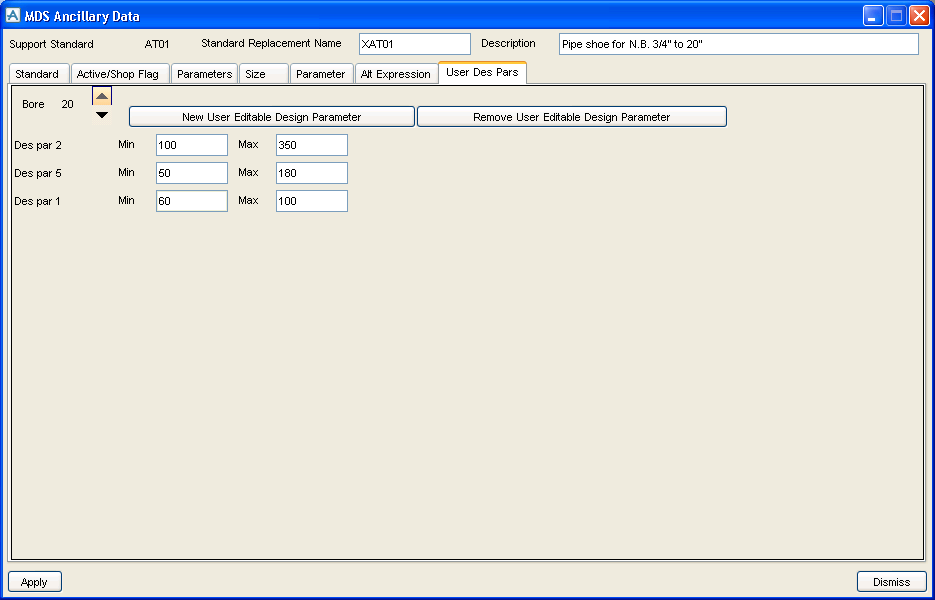Switch to the Alt Expression tab
Image resolution: width=935 pixels, height=600 pixels.
[x=396, y=74]
